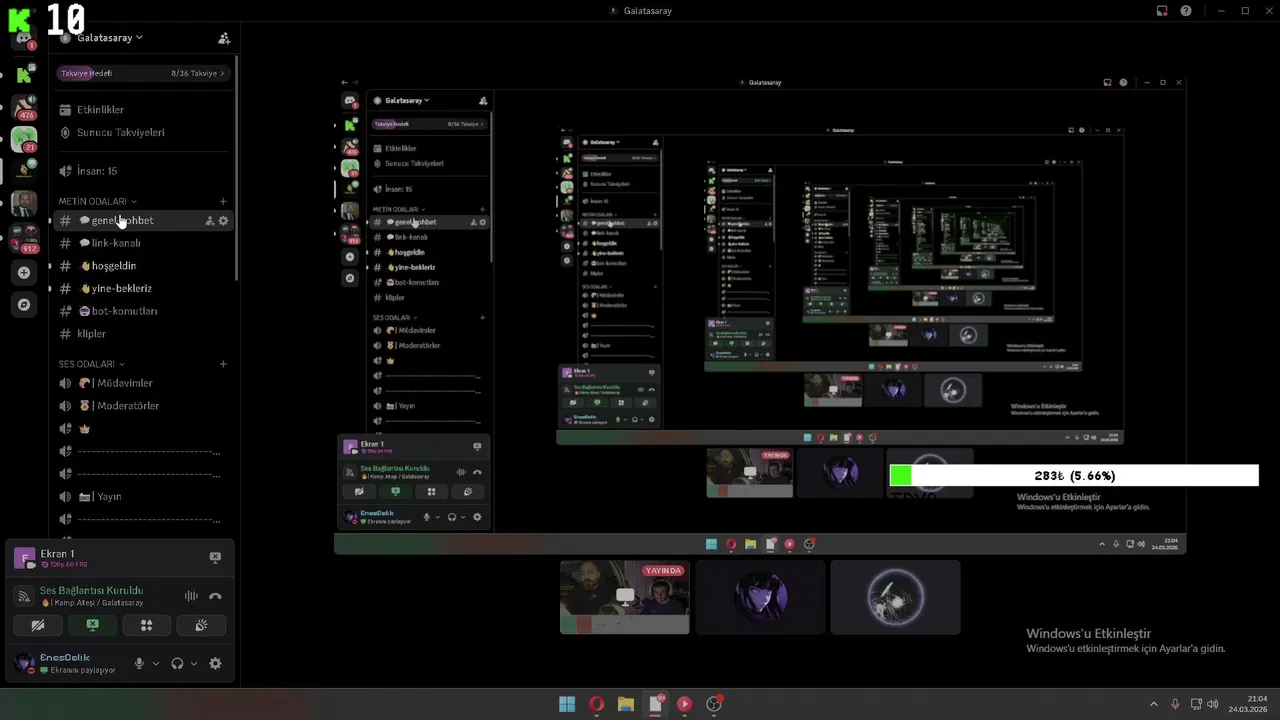Open the inbox icon in the title bar

tap(1162, 11)
